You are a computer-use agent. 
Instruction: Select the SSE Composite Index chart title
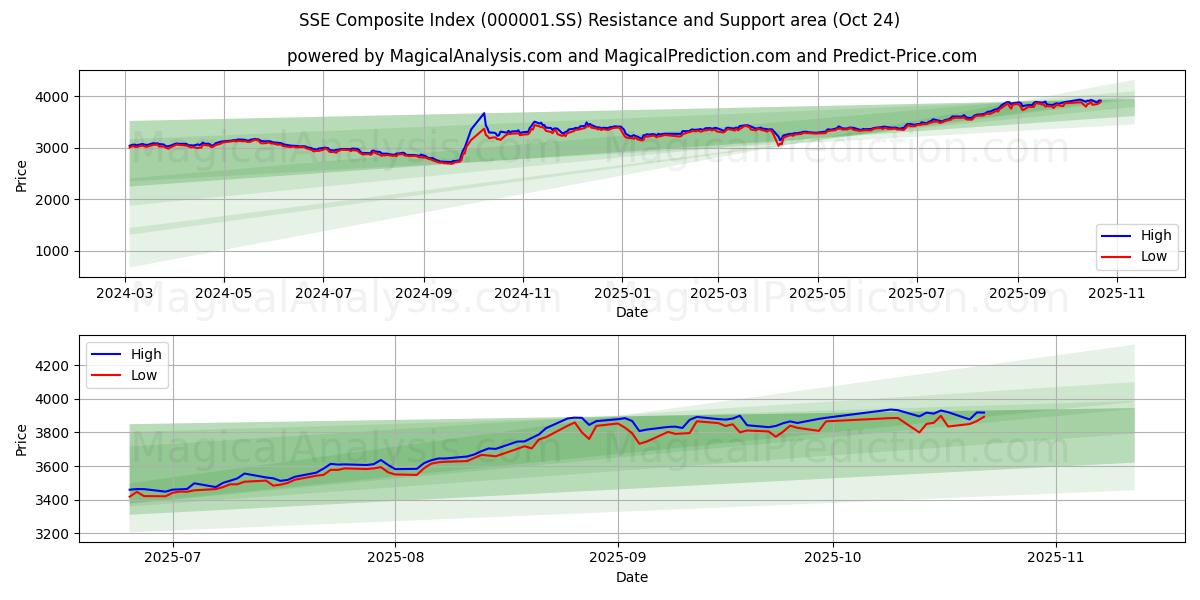[x=599, y=20]
